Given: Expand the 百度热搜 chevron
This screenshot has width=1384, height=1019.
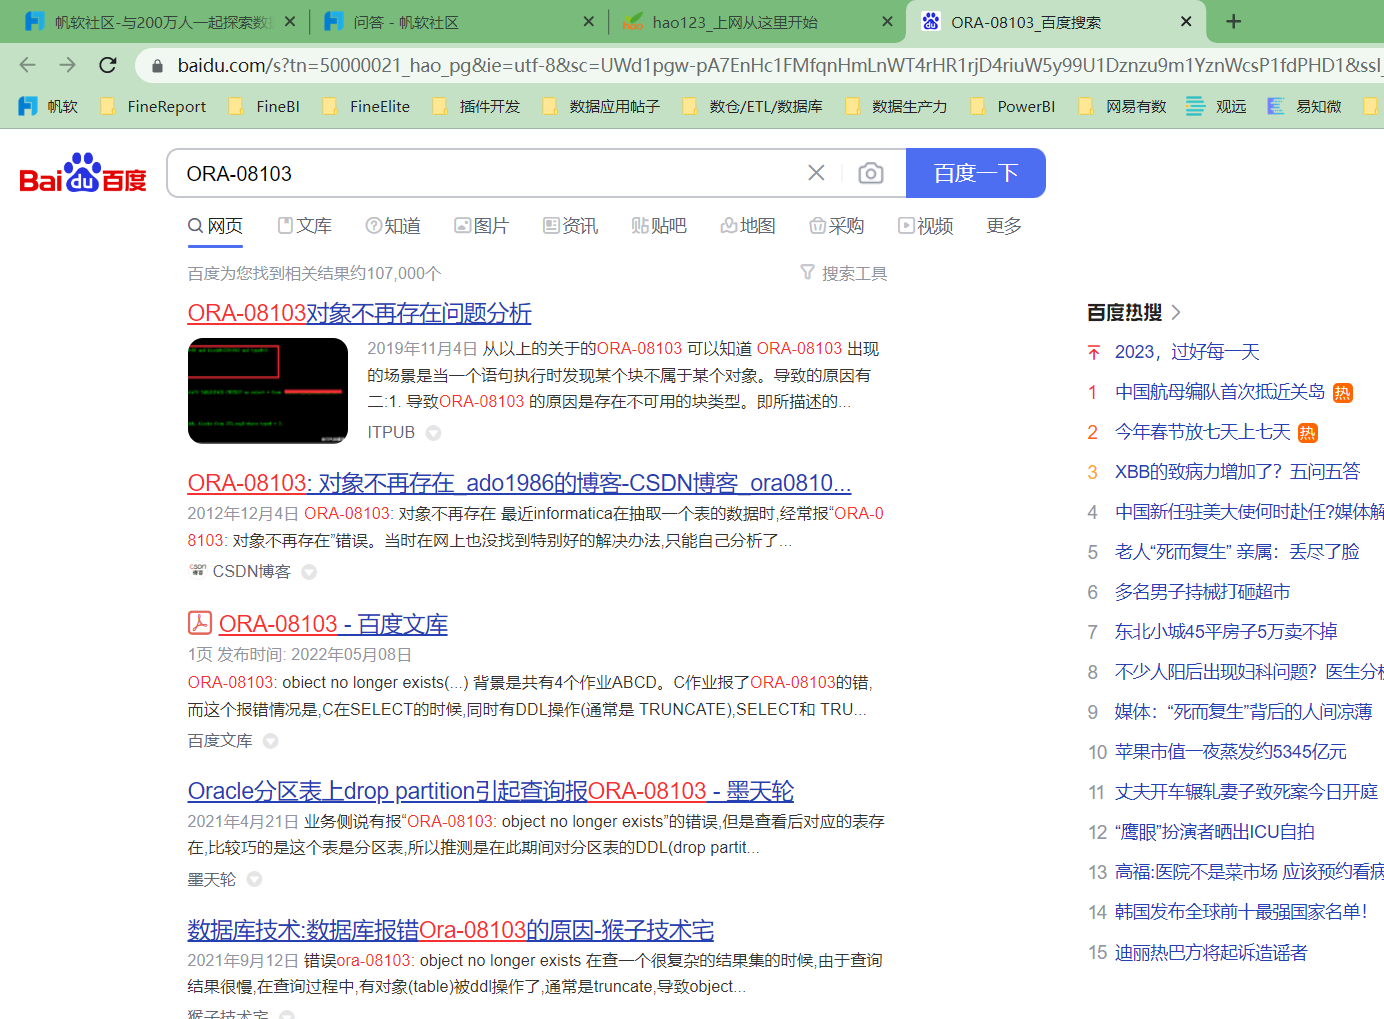Looking at the screenshot, I should pos(1176,312).
